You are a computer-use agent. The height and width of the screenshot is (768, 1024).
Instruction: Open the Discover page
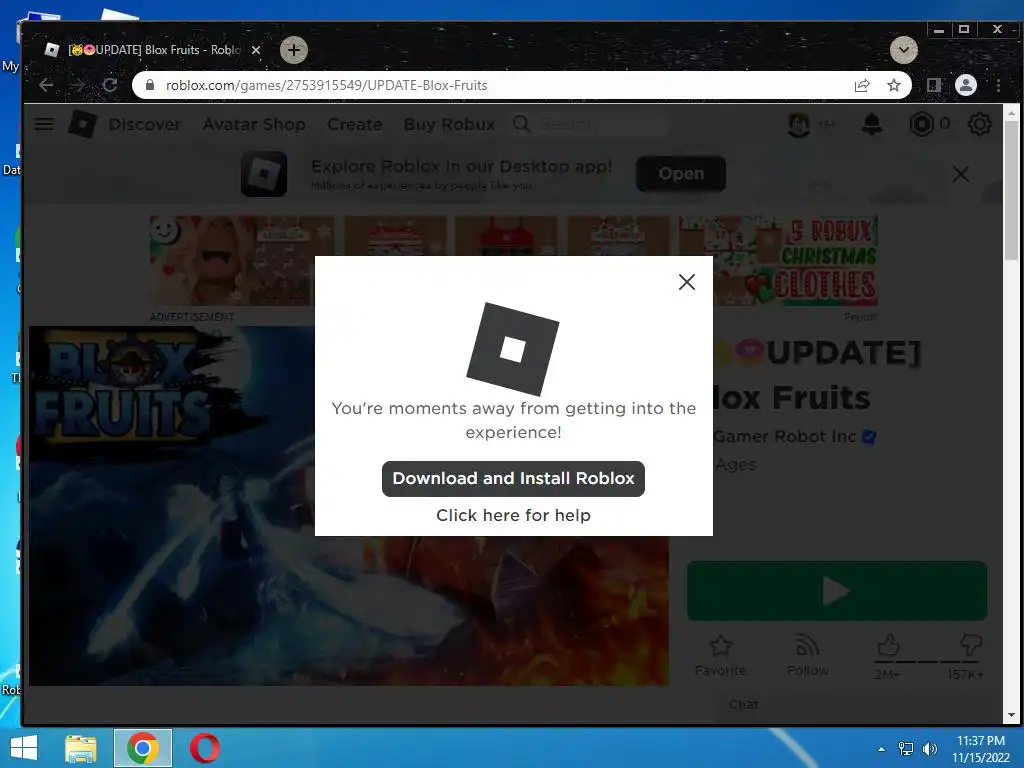tap(145, 124)
